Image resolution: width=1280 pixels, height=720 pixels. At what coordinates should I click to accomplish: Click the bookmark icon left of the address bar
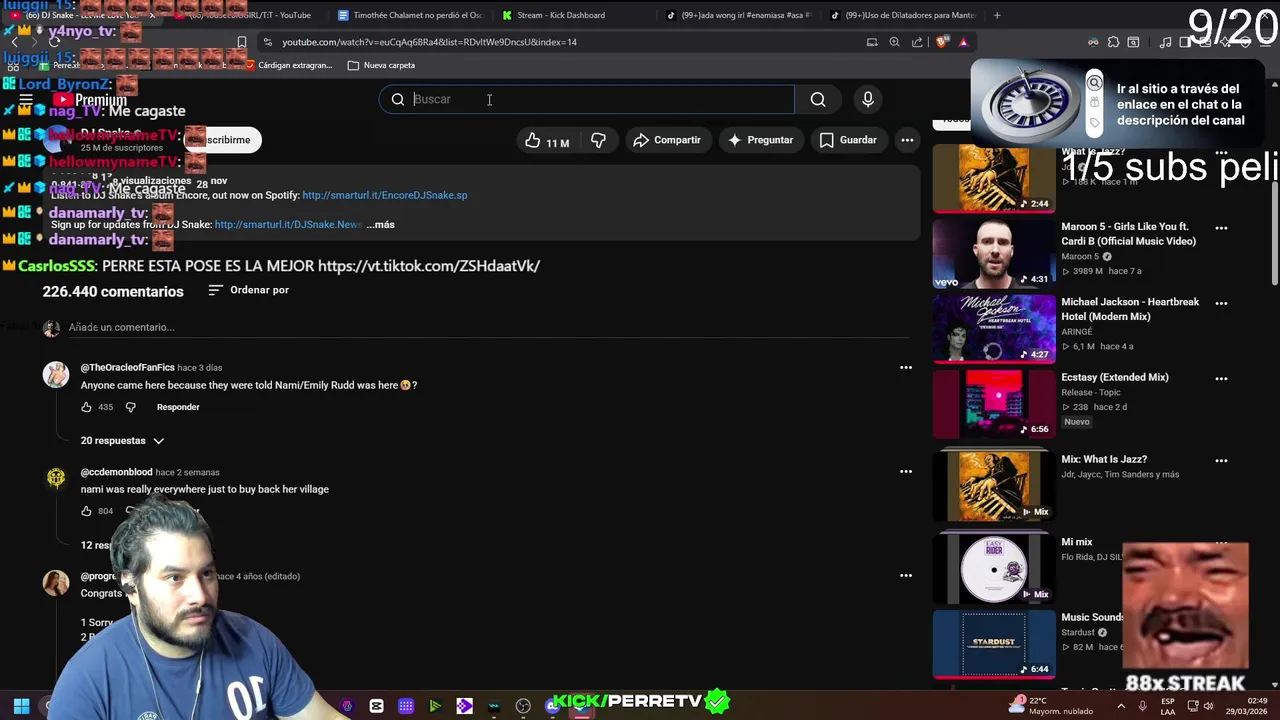tap(241, 42)
